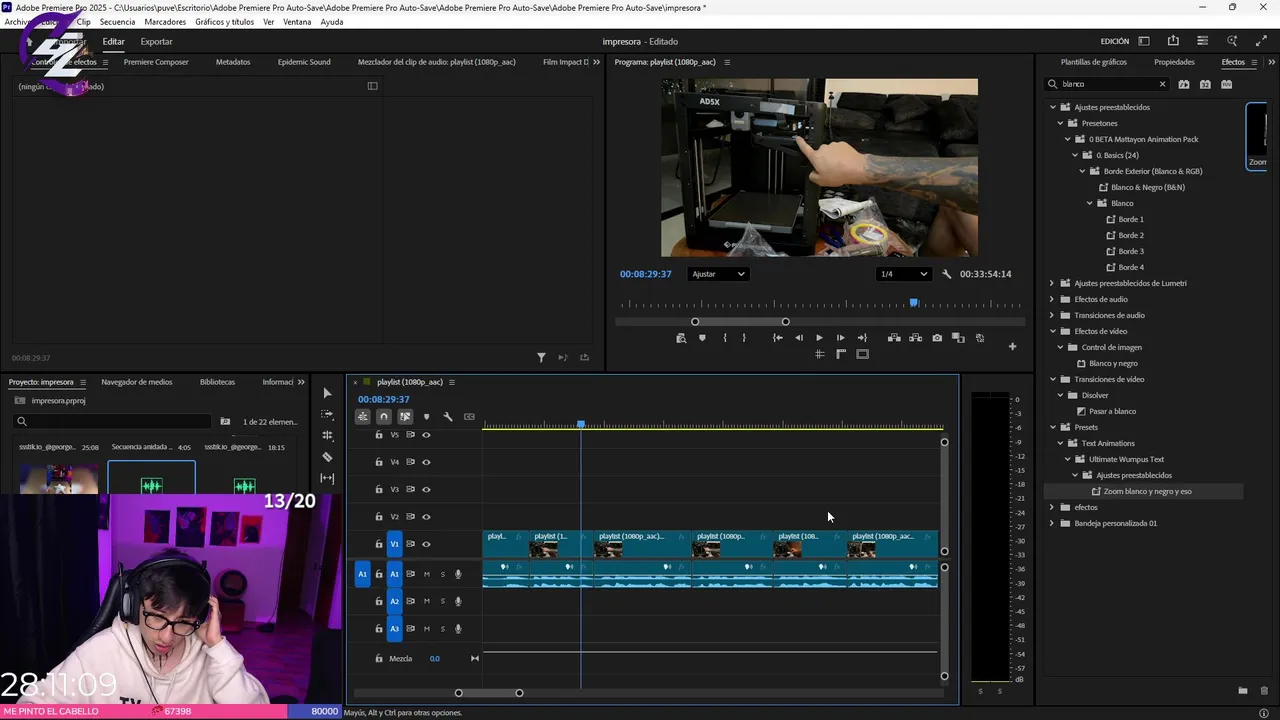1280x720 pixels.
Task: Expand Efectos de audio folder
Action: [x=1052, y=299]
